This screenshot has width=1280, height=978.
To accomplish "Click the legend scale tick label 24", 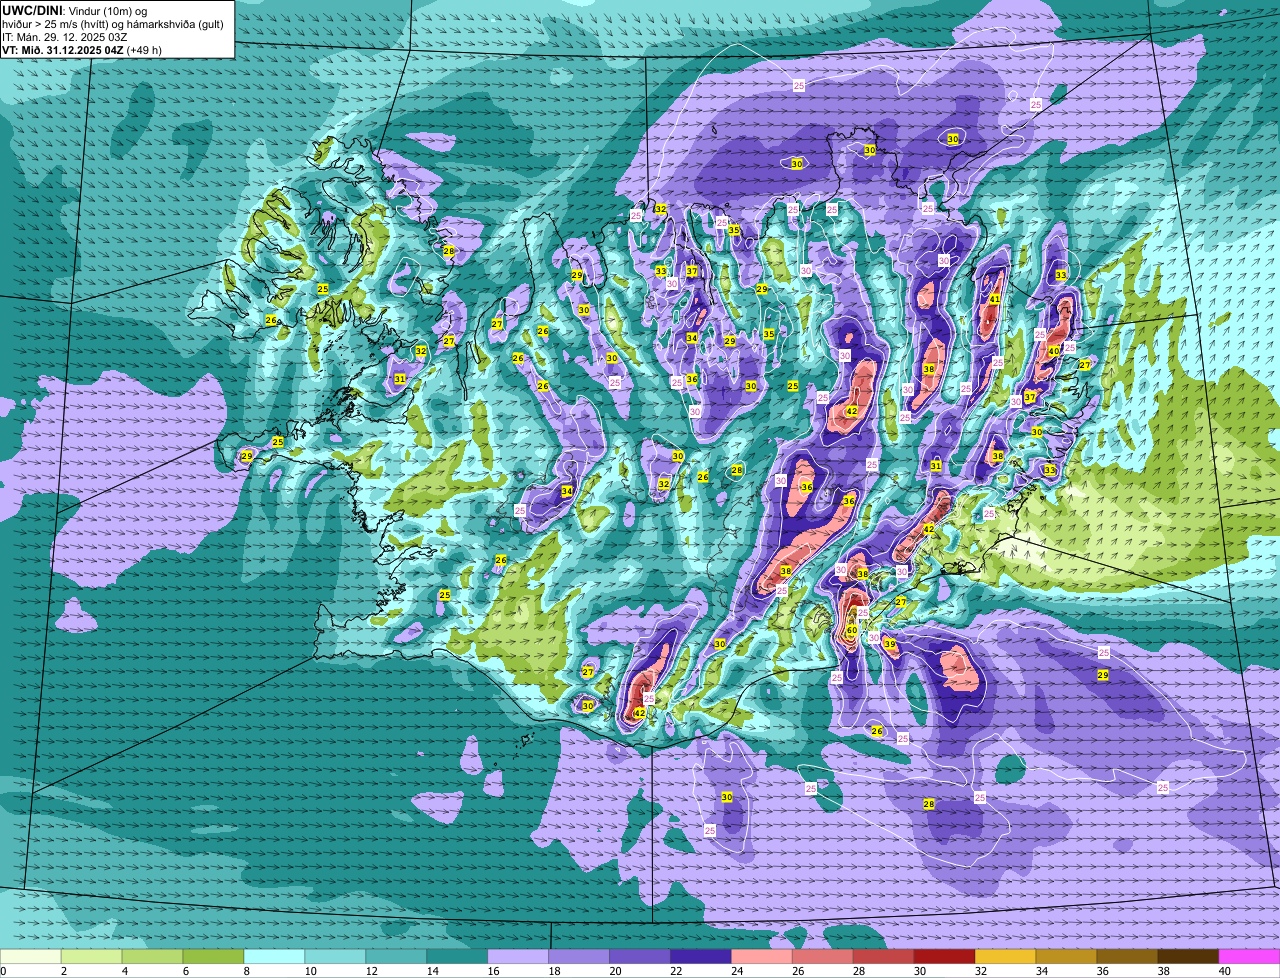I will tap(737, 971).
